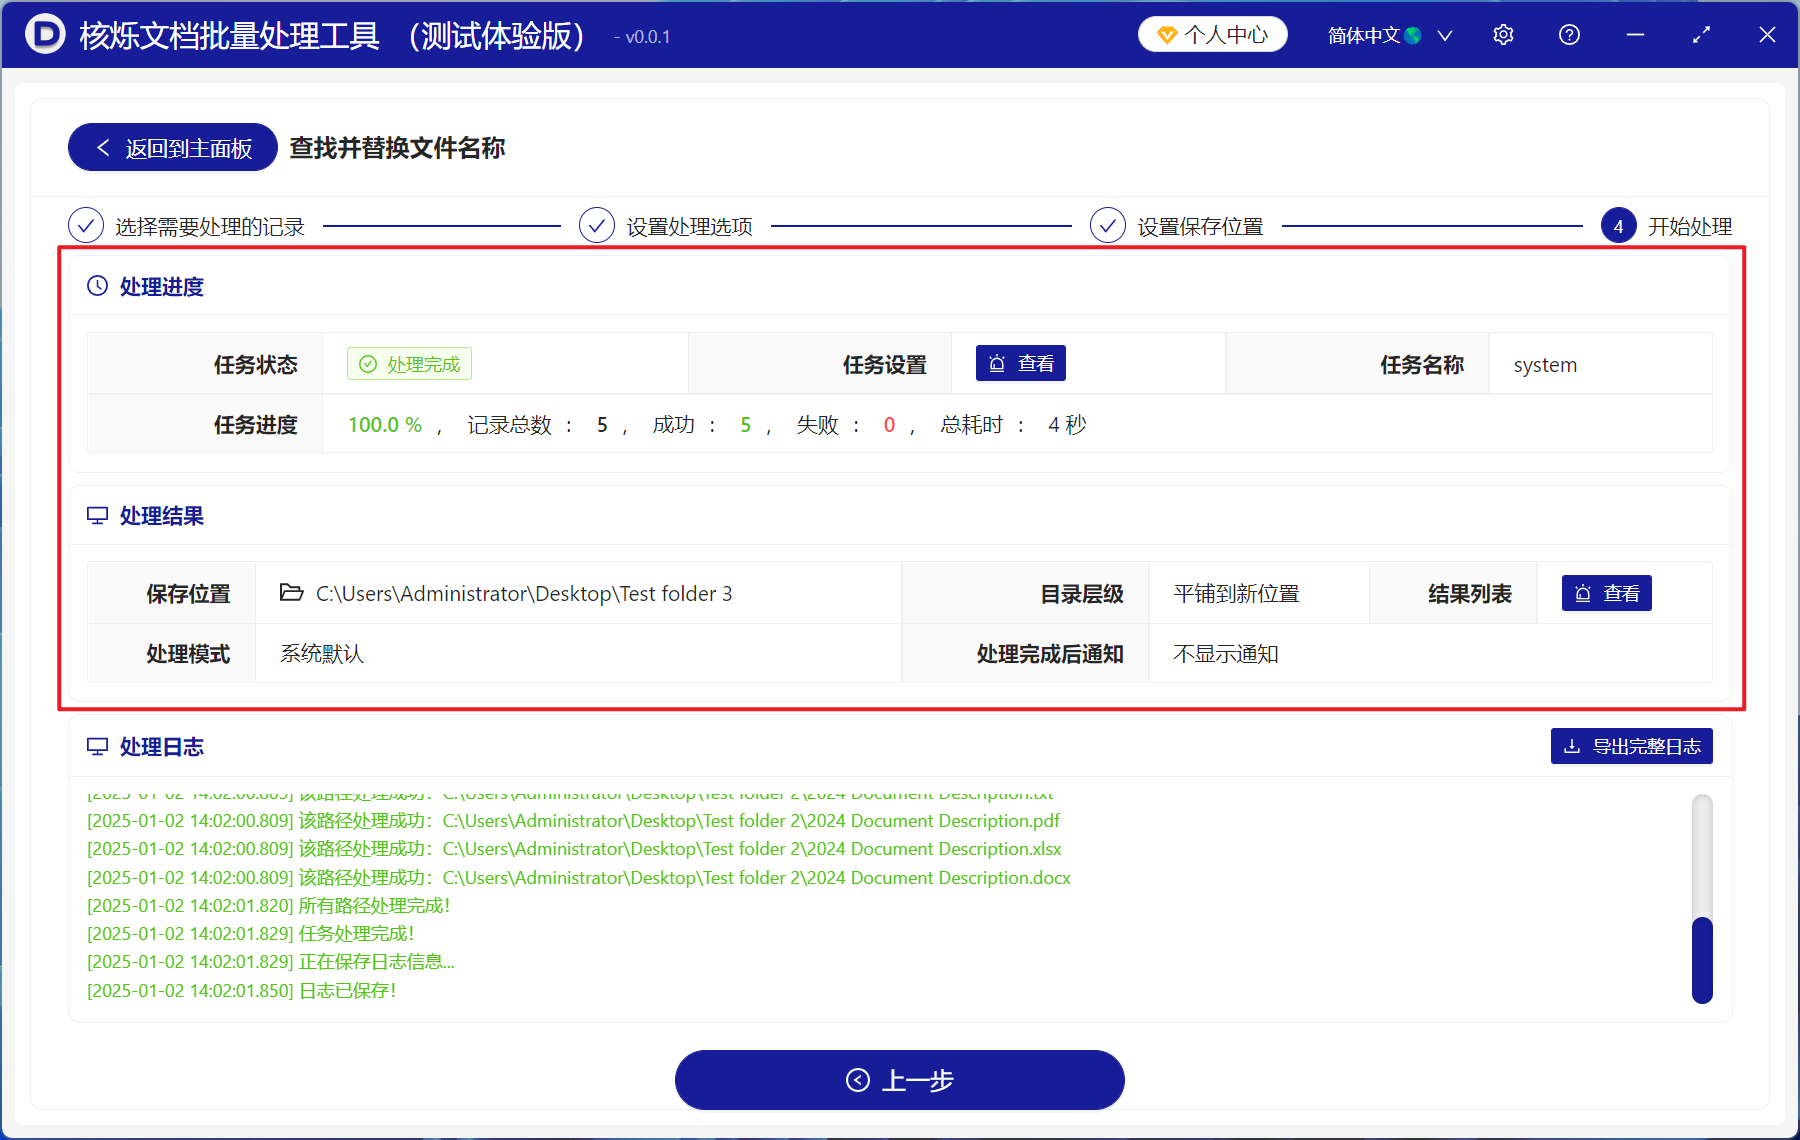Click the 系统默认 processing mode value
Screen dimensions: 1800x1140
click(x=322, y=654)
